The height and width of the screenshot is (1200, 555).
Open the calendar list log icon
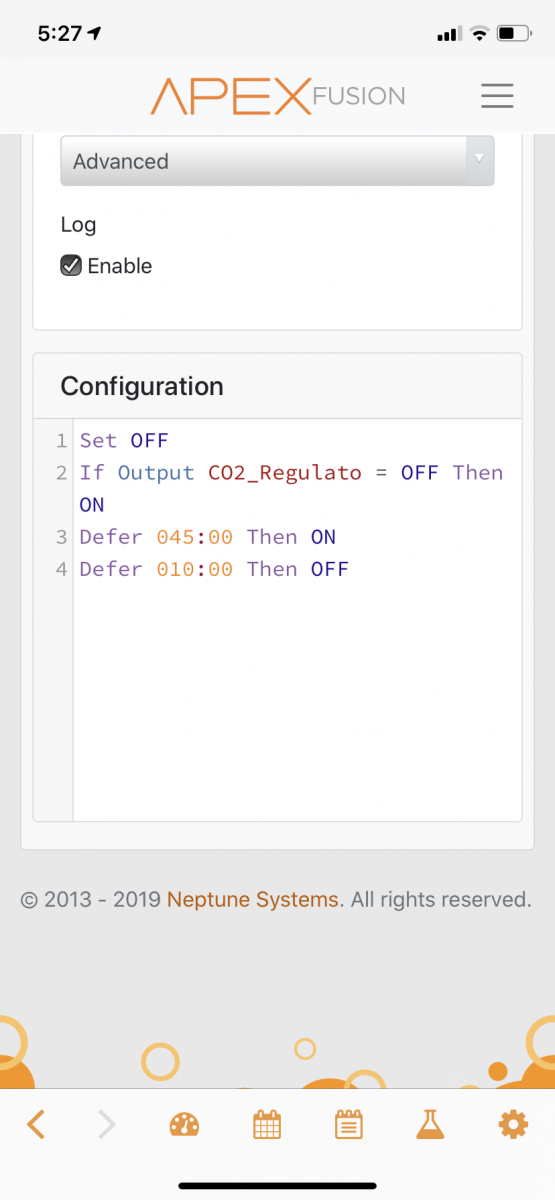tap(348, 1125)
